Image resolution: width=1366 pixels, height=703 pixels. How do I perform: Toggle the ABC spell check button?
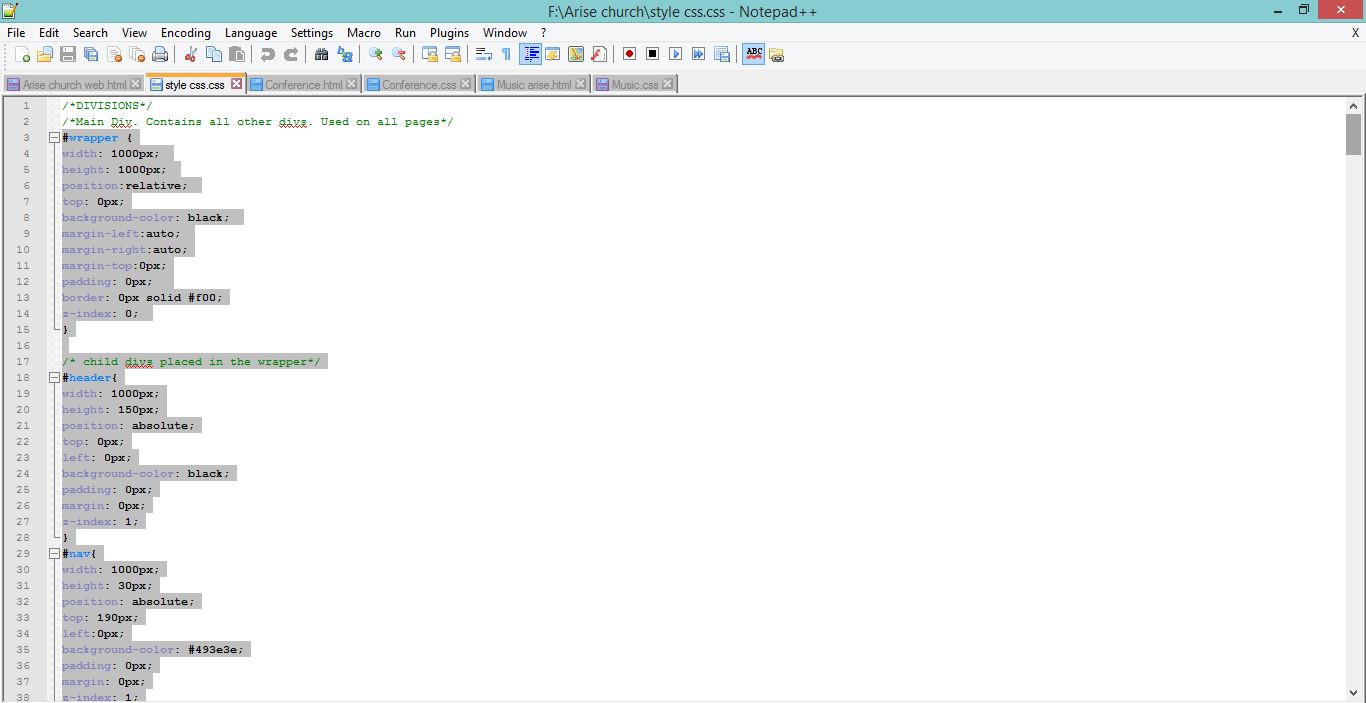click(753, 54)
